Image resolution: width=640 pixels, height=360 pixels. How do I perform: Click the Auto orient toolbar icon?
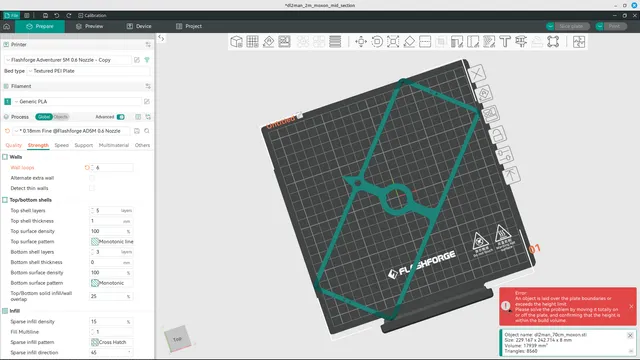[x=269, y=42]
